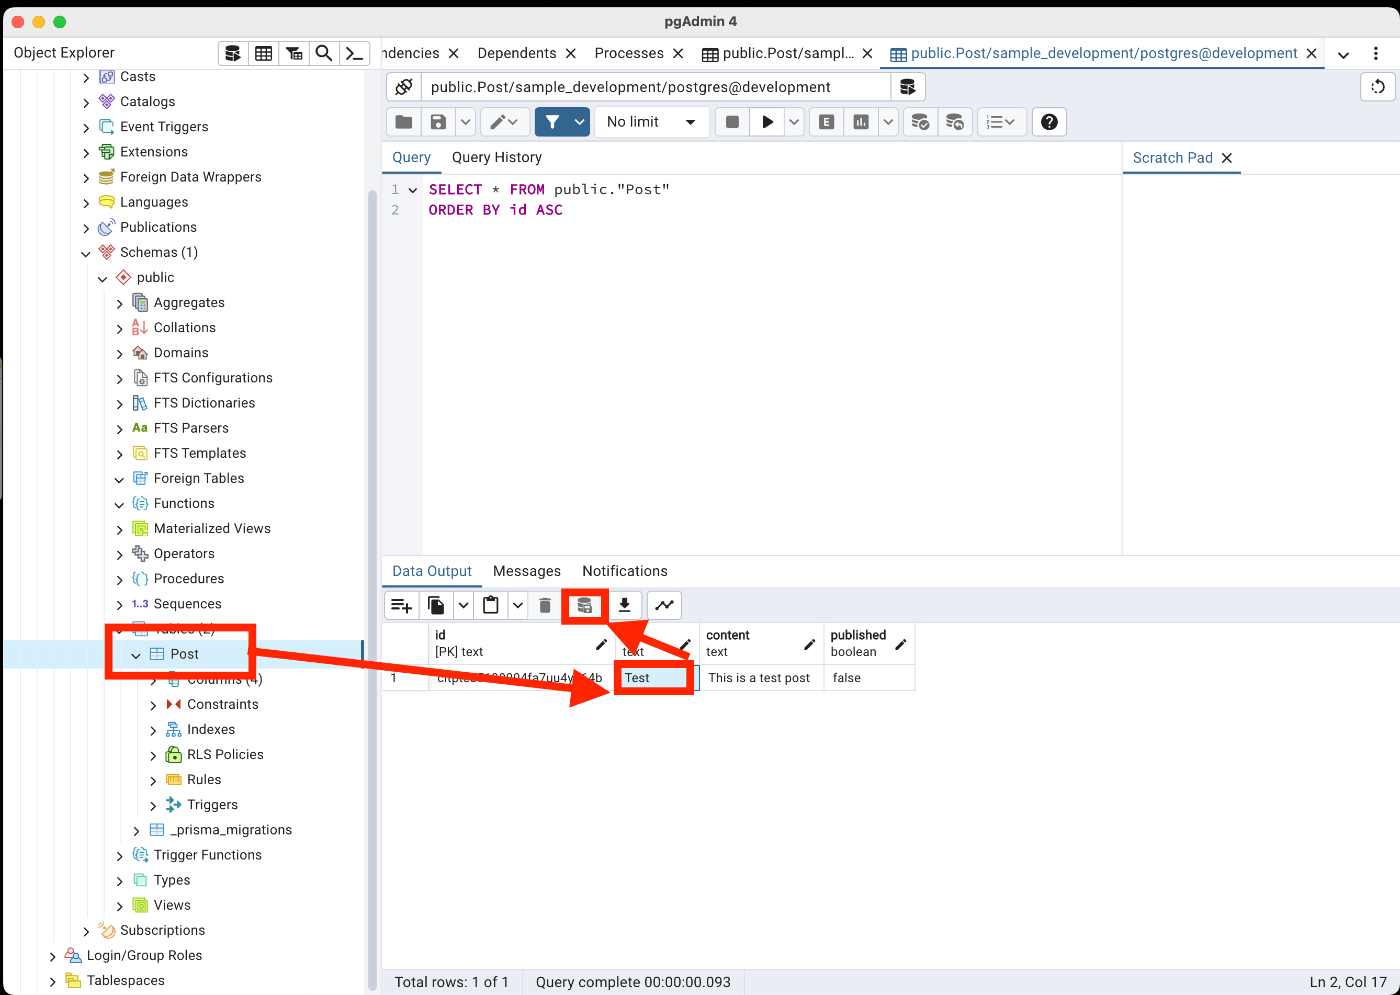
Task: Click the PSQL Tool terminal icon
Action: [x=354, y=53]
